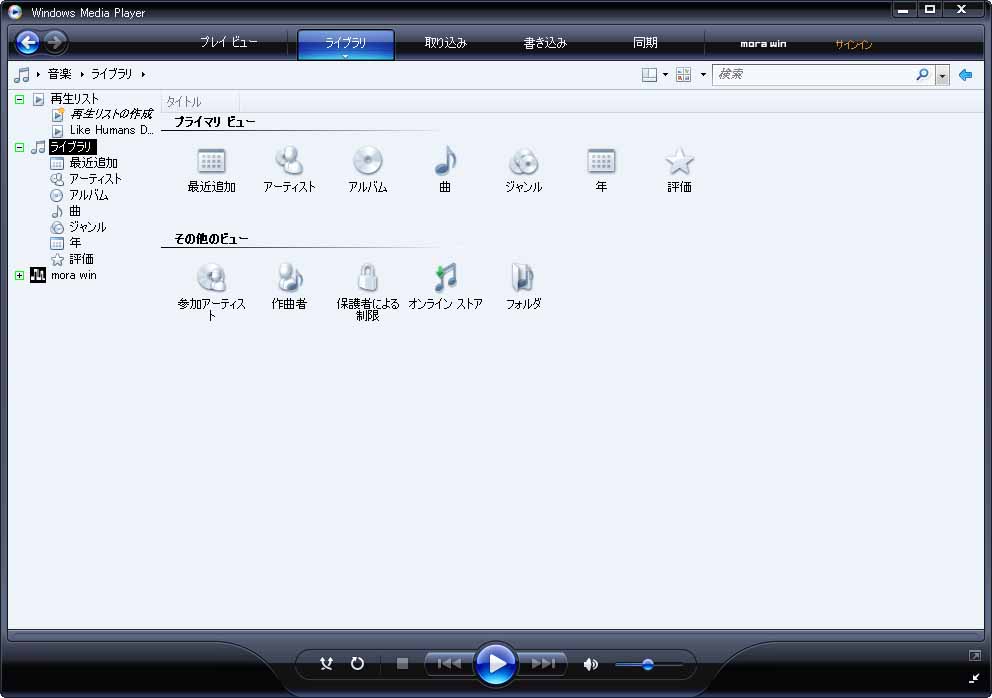Select 評価 in the library tree
The width and height of the screenshot is (992, 698).
[81, 259]
